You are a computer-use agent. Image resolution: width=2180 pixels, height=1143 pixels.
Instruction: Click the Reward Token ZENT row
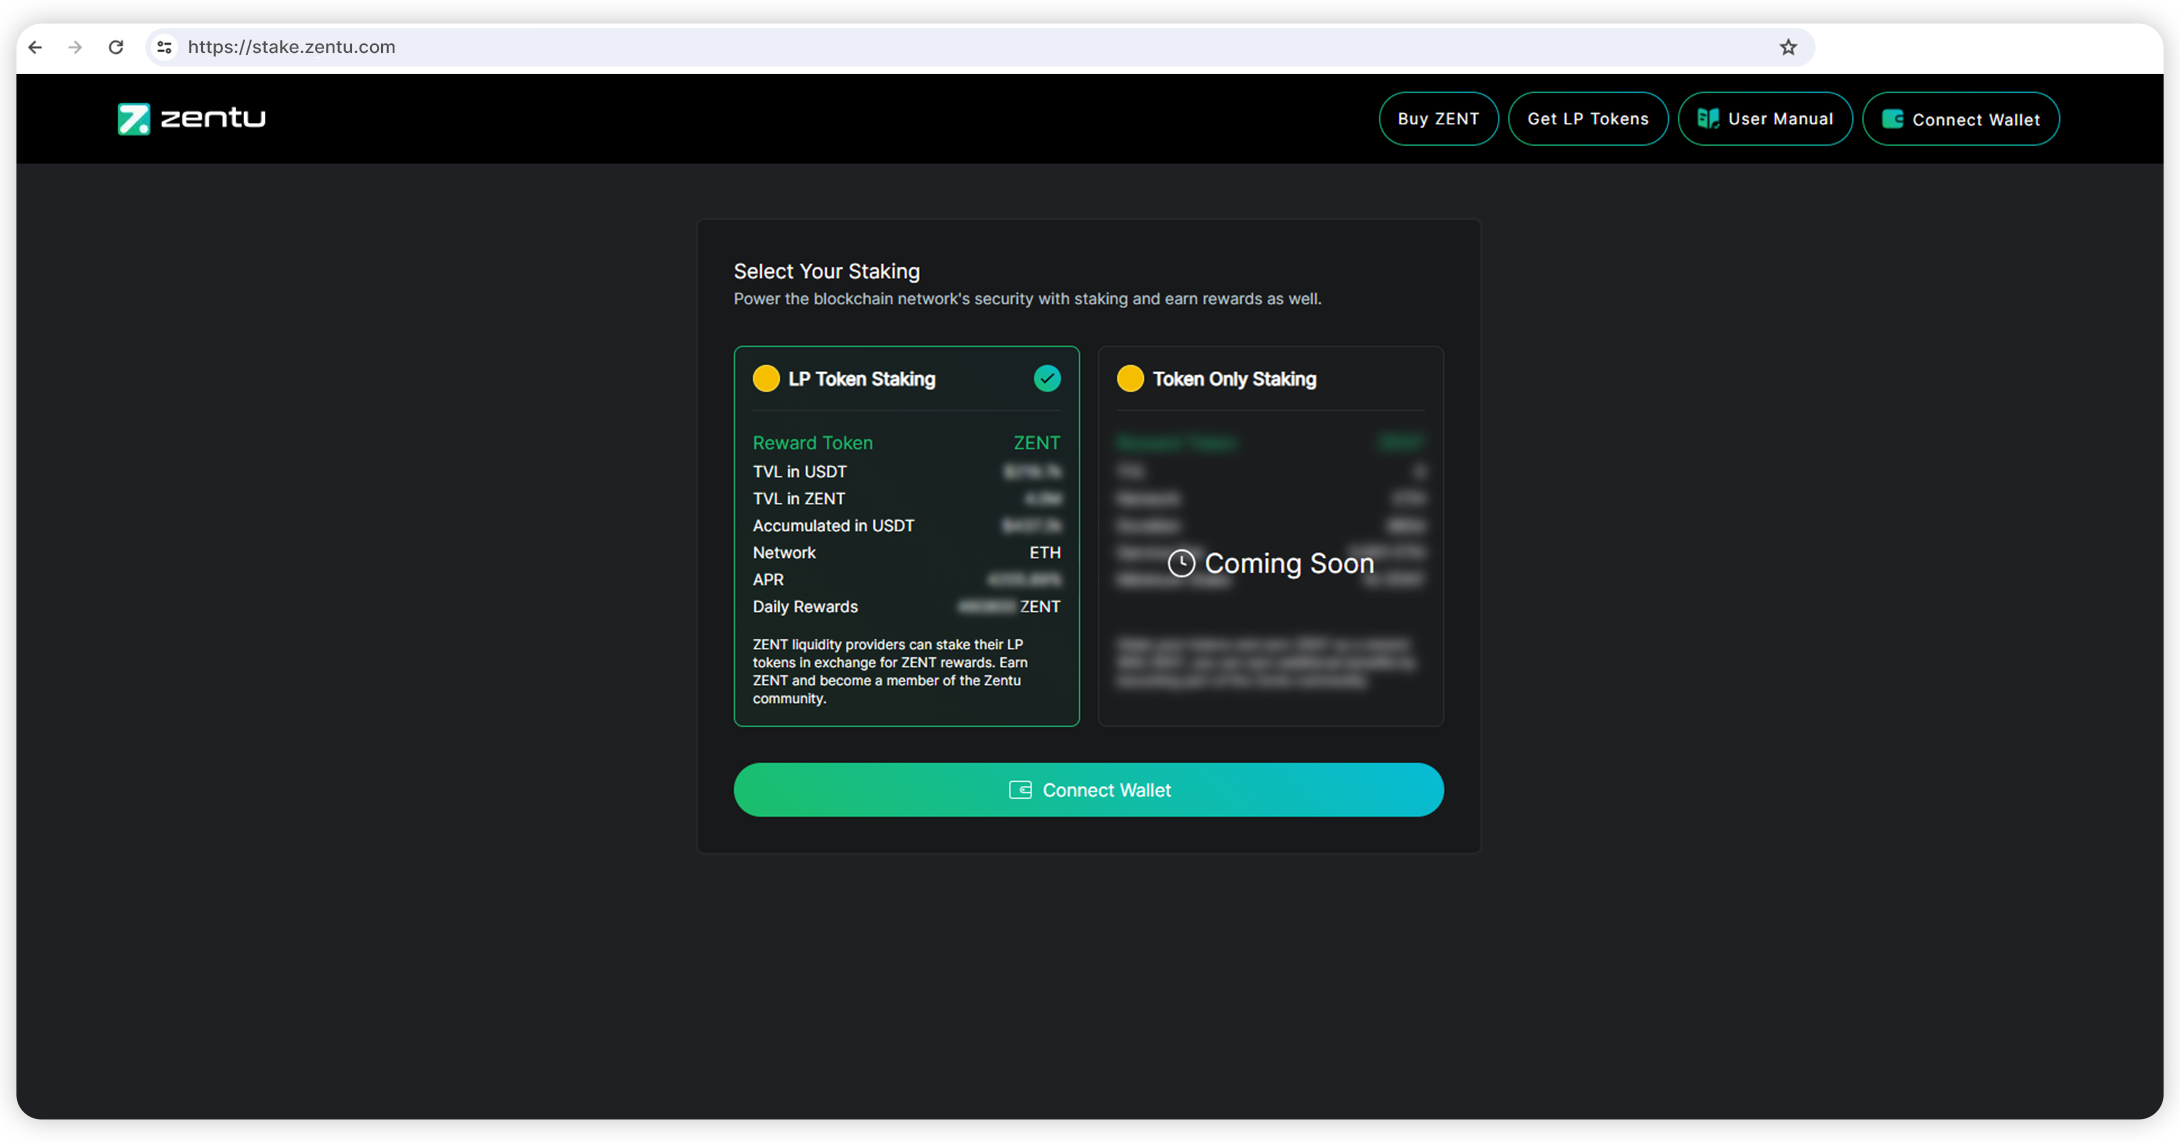click(906, 443)
